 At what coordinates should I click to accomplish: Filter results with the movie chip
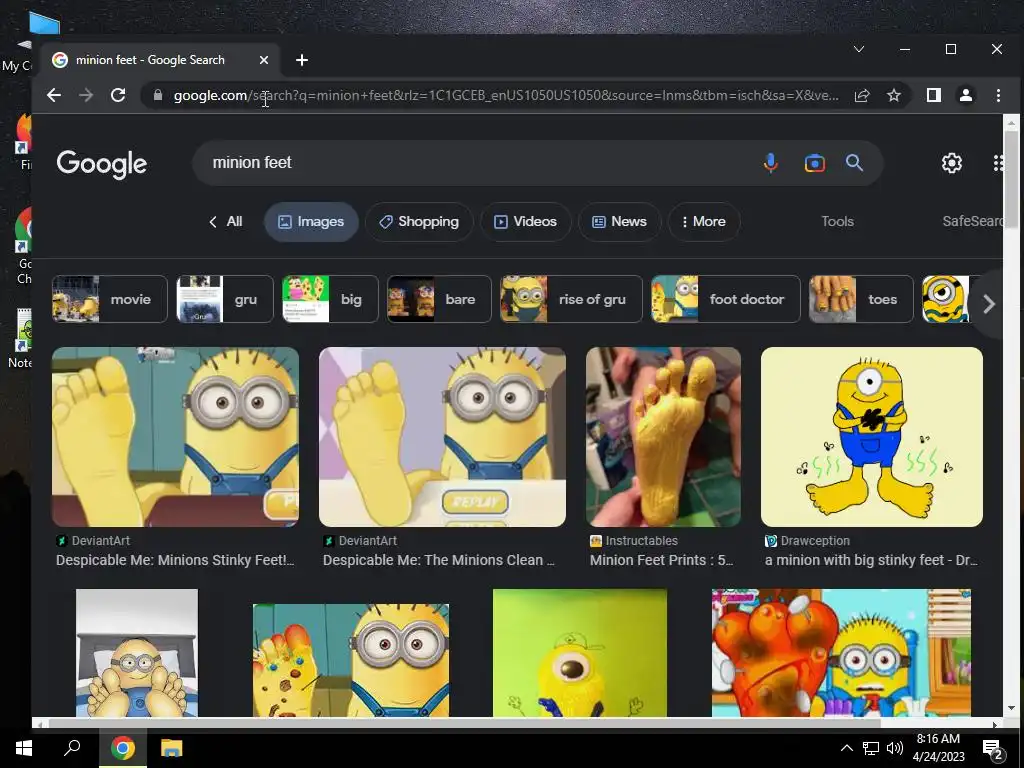click(x=110, y=299)
